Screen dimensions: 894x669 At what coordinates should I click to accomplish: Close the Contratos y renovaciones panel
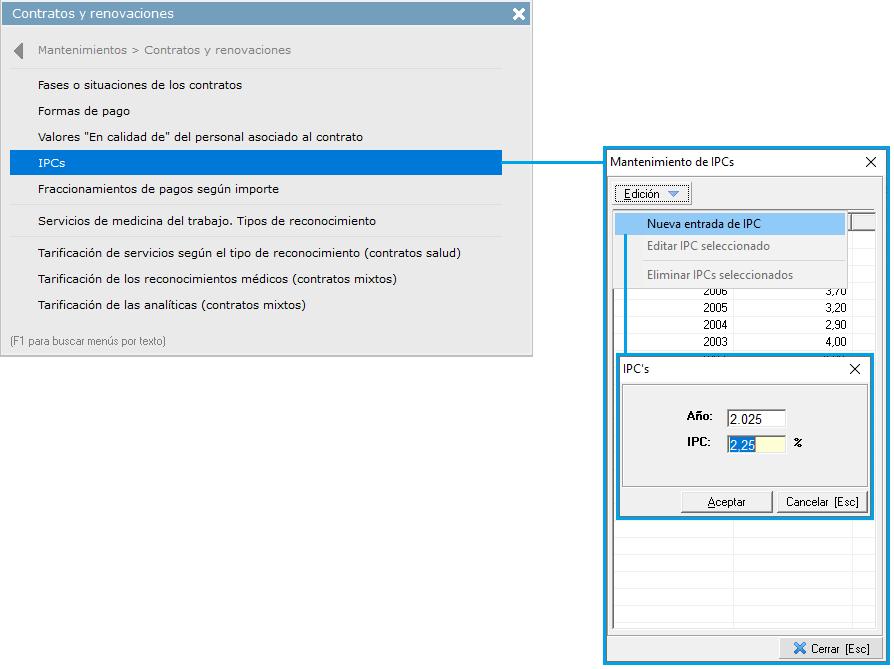518,14
